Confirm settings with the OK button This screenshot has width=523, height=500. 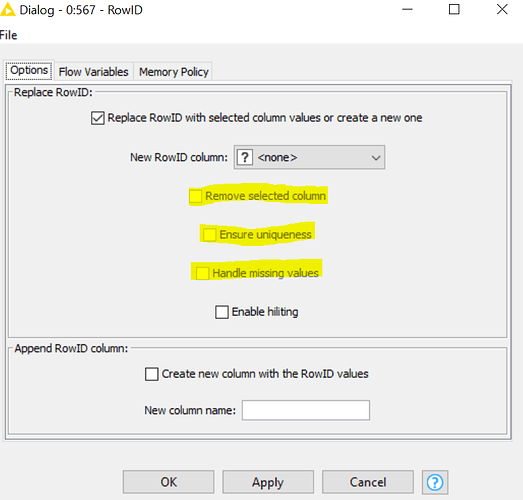pos(168,482)
